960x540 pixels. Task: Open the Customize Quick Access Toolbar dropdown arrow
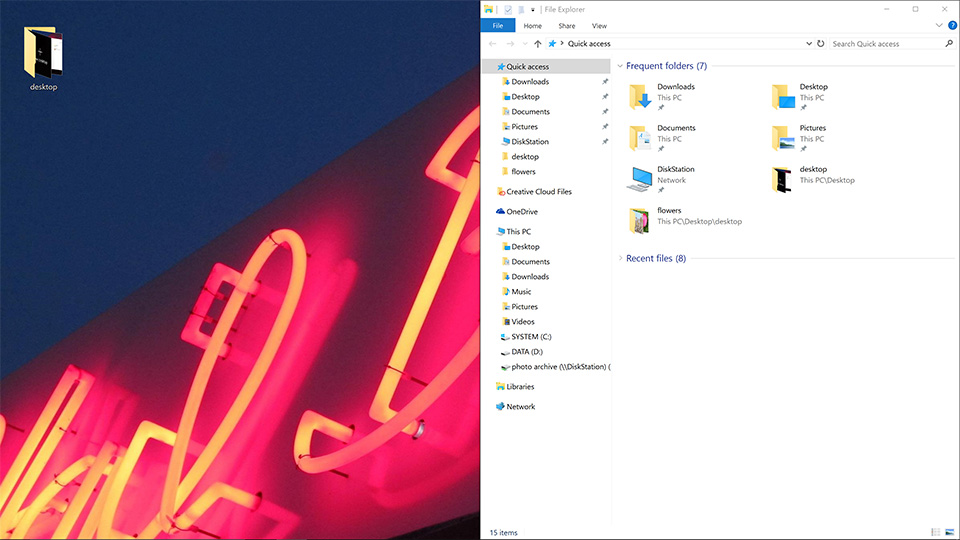tap(533, 10)
